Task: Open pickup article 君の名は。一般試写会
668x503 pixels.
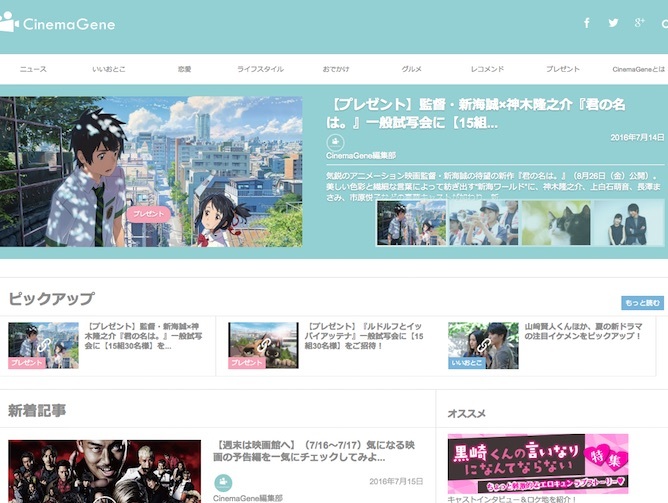Action: click(x=143, y=336)
